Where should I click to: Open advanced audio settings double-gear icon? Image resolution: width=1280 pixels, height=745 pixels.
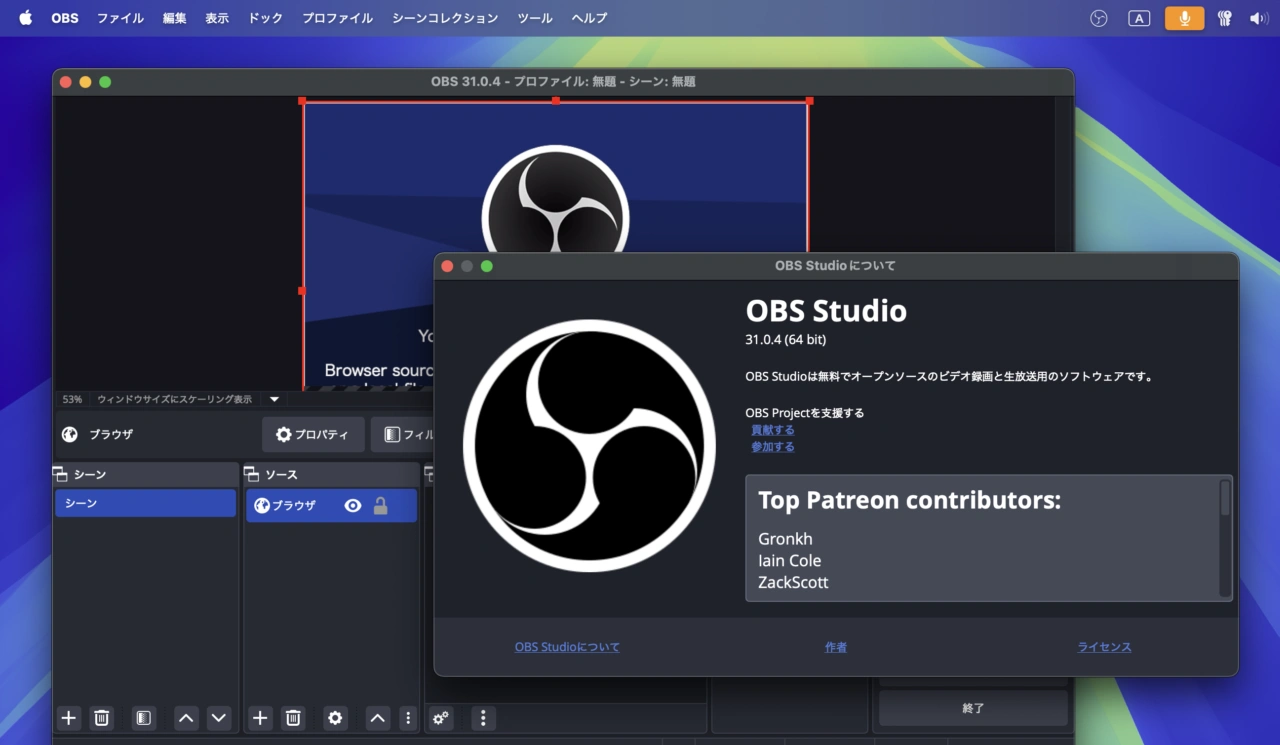[440, 718]
